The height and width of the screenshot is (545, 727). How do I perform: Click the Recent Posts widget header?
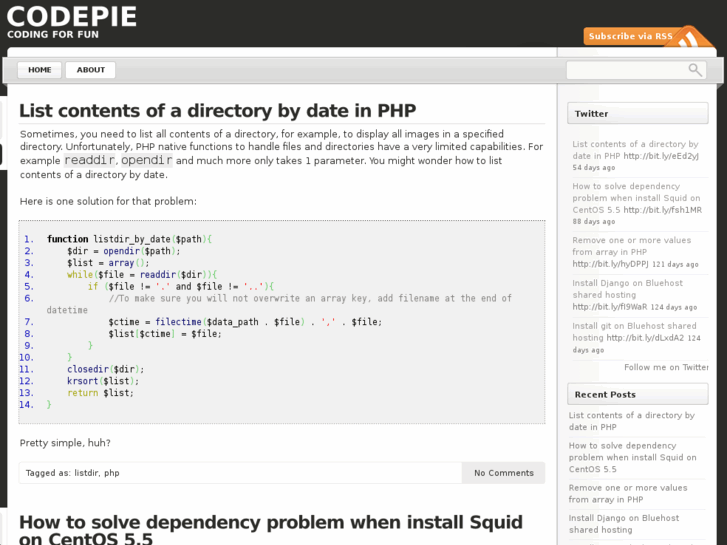click(638, 394)
